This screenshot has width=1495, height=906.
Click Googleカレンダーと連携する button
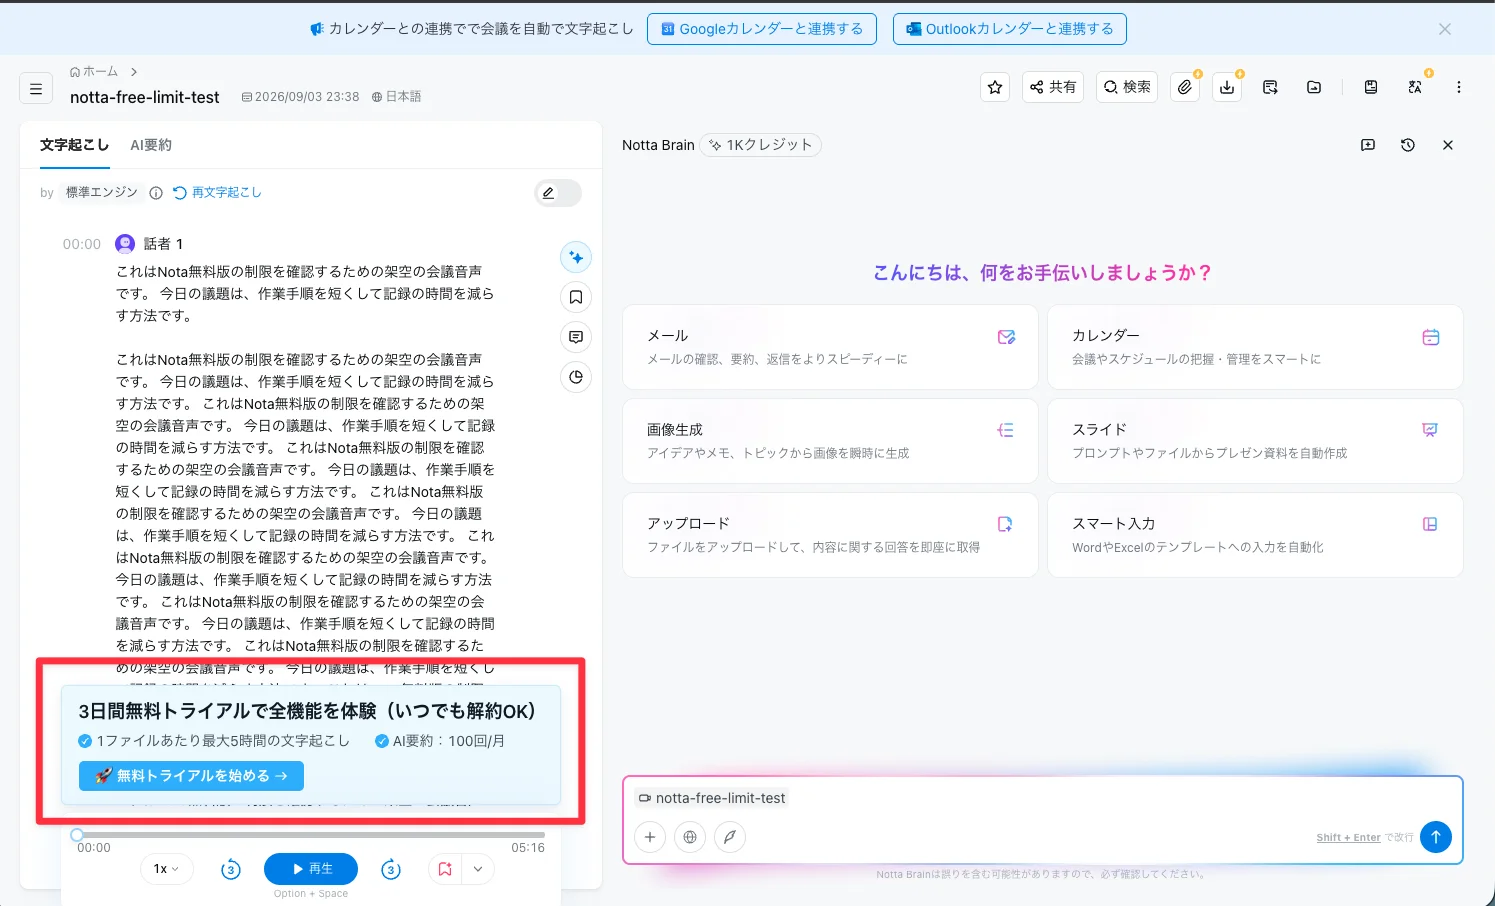coord(762,29)
